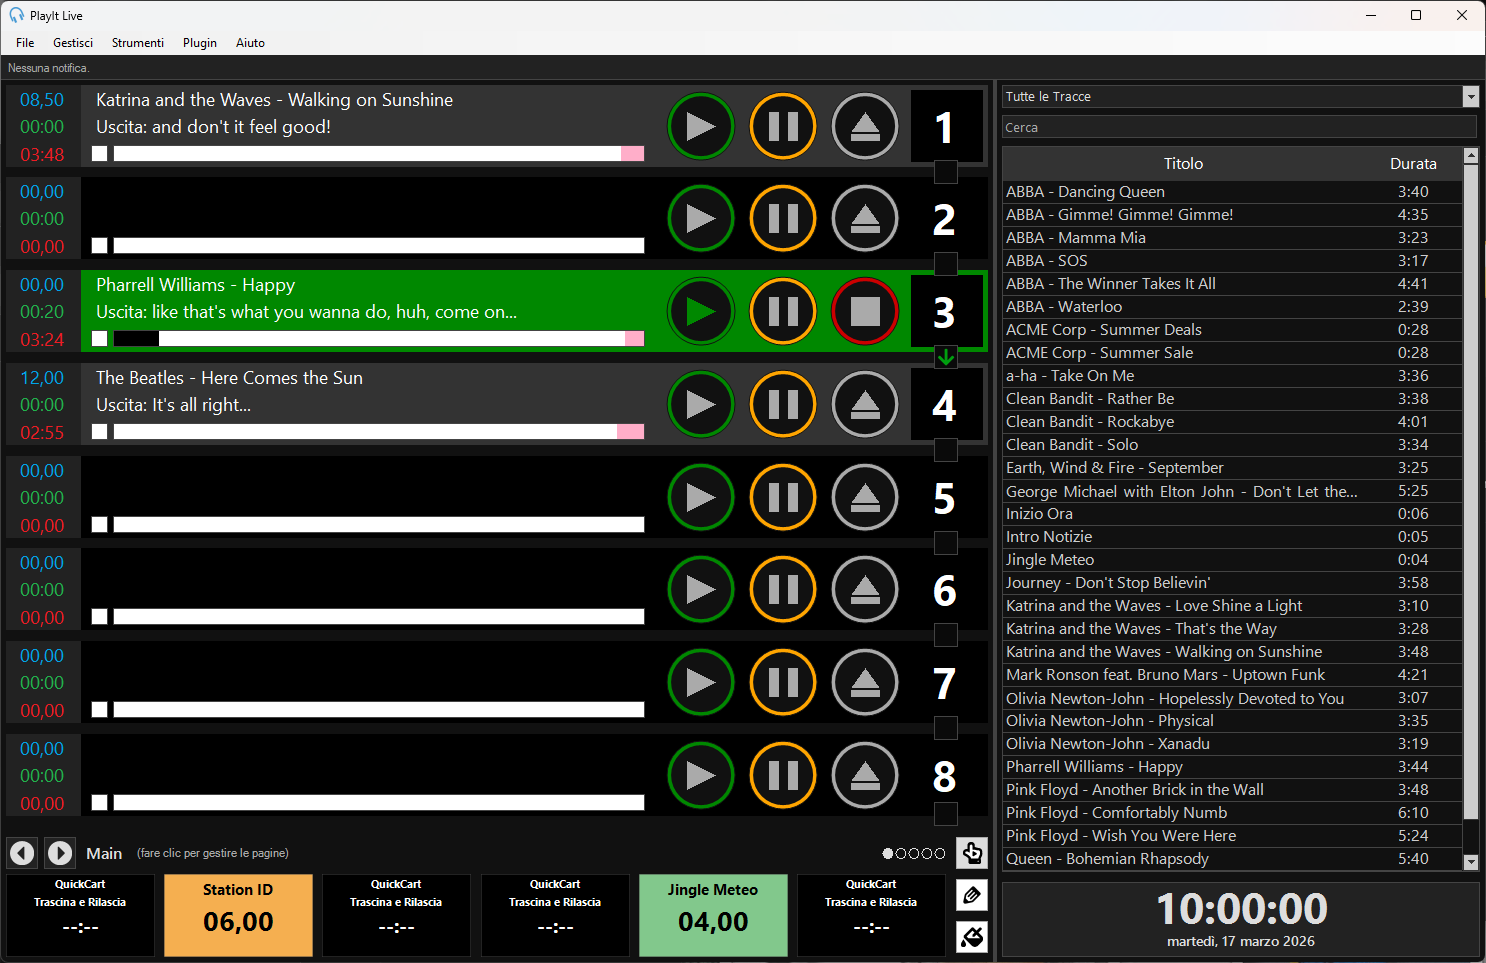This screenshot has width=1486, height=963.
Task: Eject button on player 5
Action: pyautogui.click(x=865, y=498)
